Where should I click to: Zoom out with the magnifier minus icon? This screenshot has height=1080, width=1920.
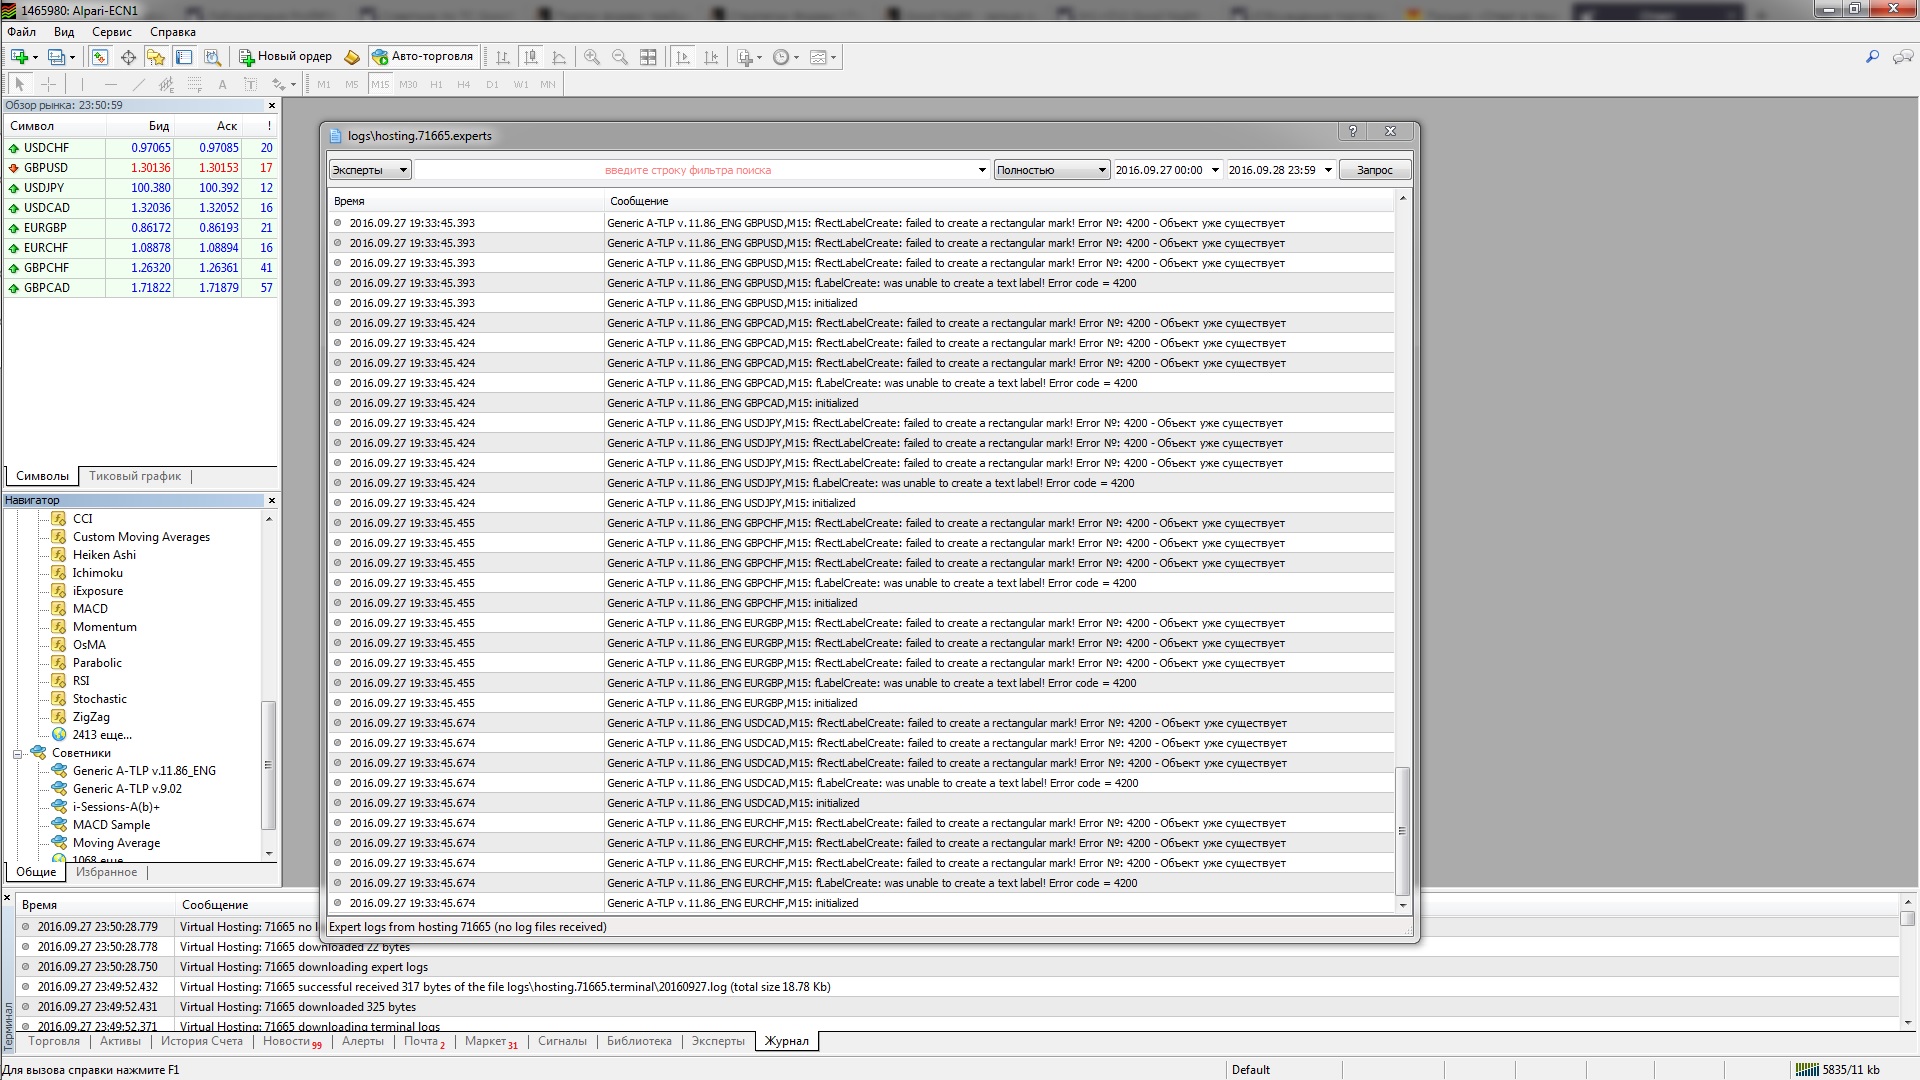[x=620, y=57]
